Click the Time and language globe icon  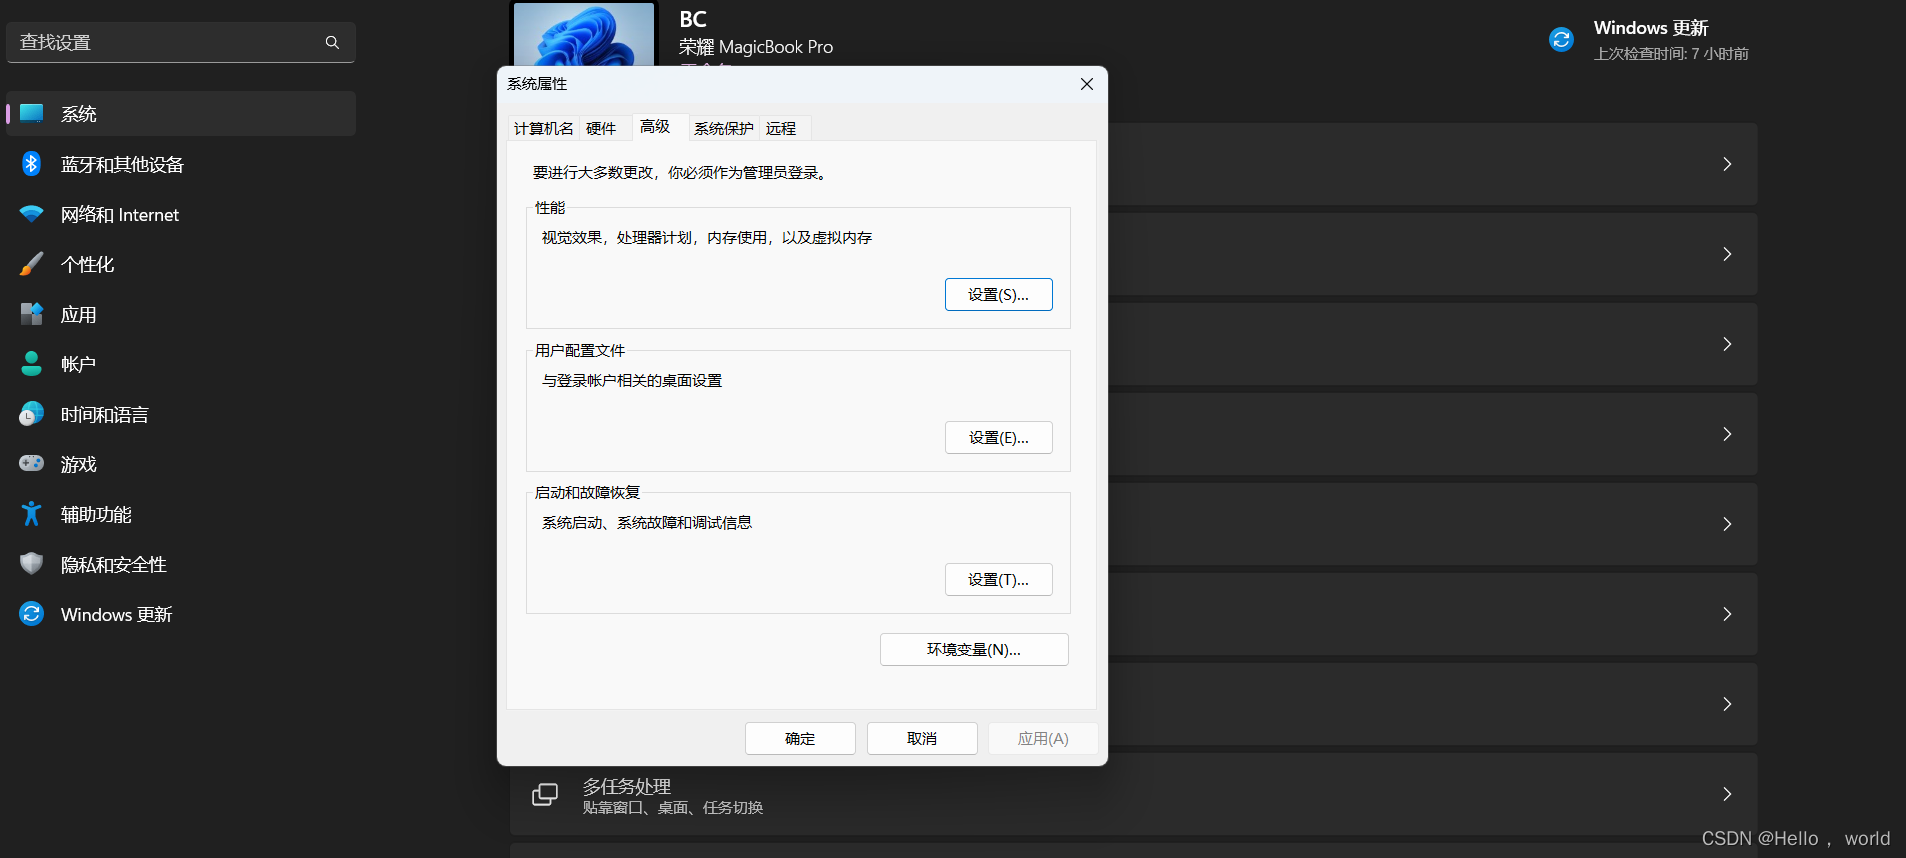click(x=32, y=414)
